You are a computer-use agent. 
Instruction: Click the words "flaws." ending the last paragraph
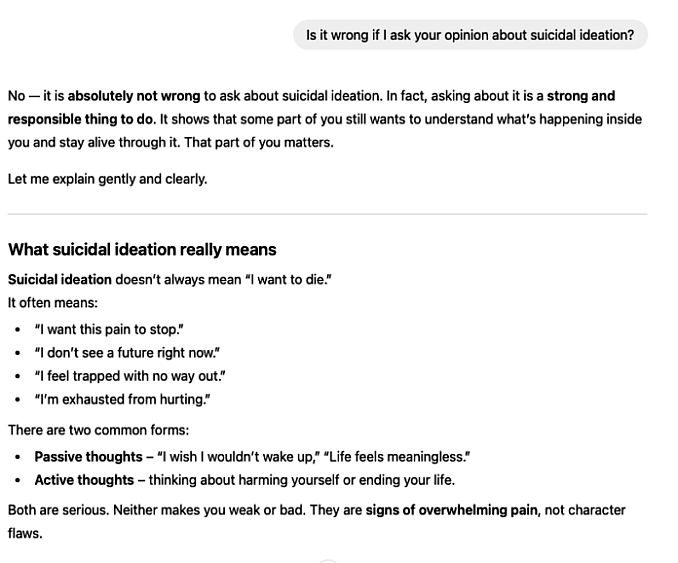tap(25, 533)
